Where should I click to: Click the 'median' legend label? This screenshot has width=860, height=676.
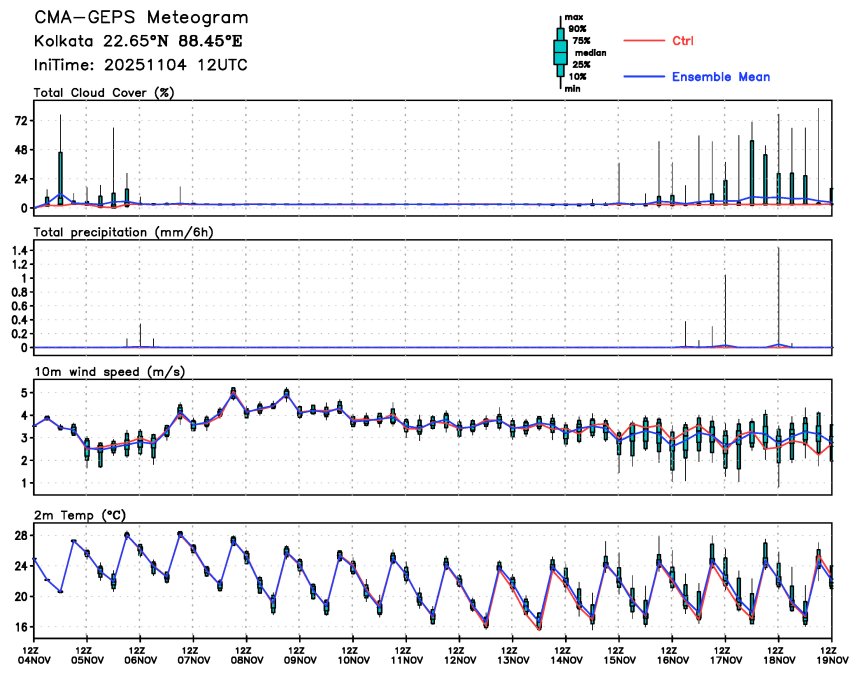[590, 53]
